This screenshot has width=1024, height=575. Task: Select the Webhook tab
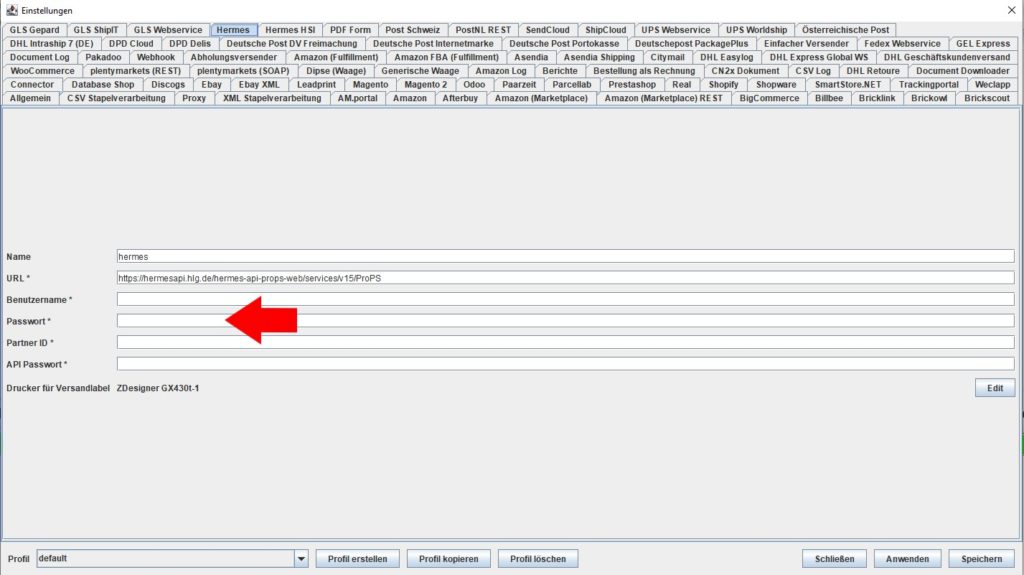point(155,58)
